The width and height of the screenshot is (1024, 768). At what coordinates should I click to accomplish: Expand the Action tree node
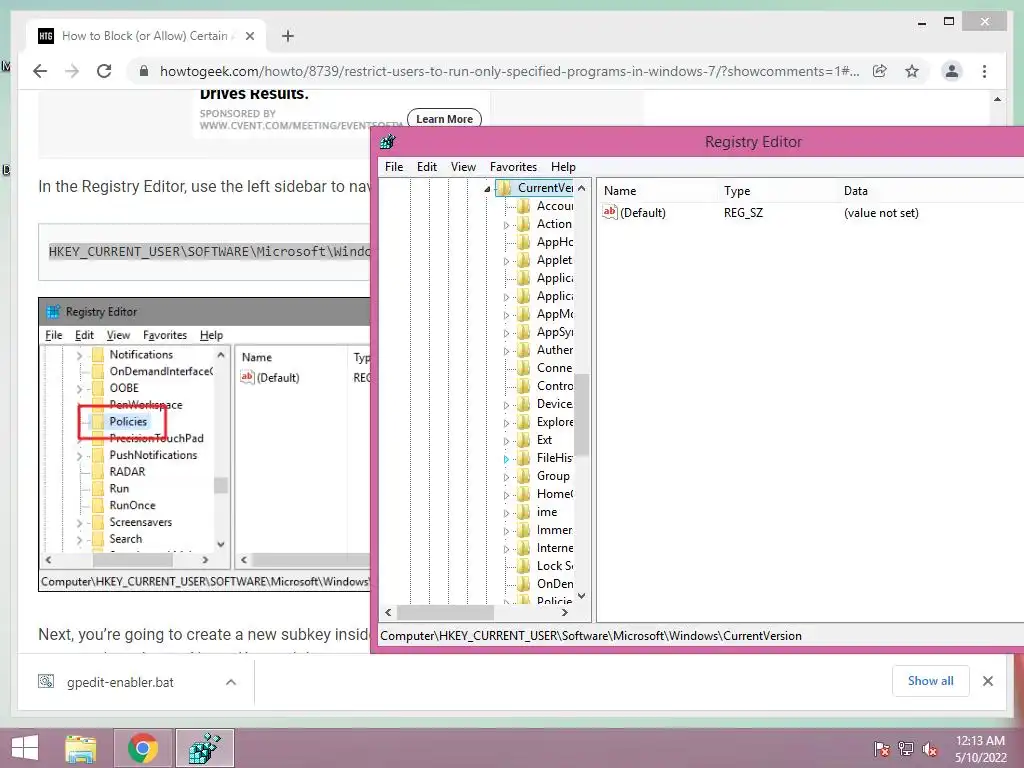click(506, 225)
